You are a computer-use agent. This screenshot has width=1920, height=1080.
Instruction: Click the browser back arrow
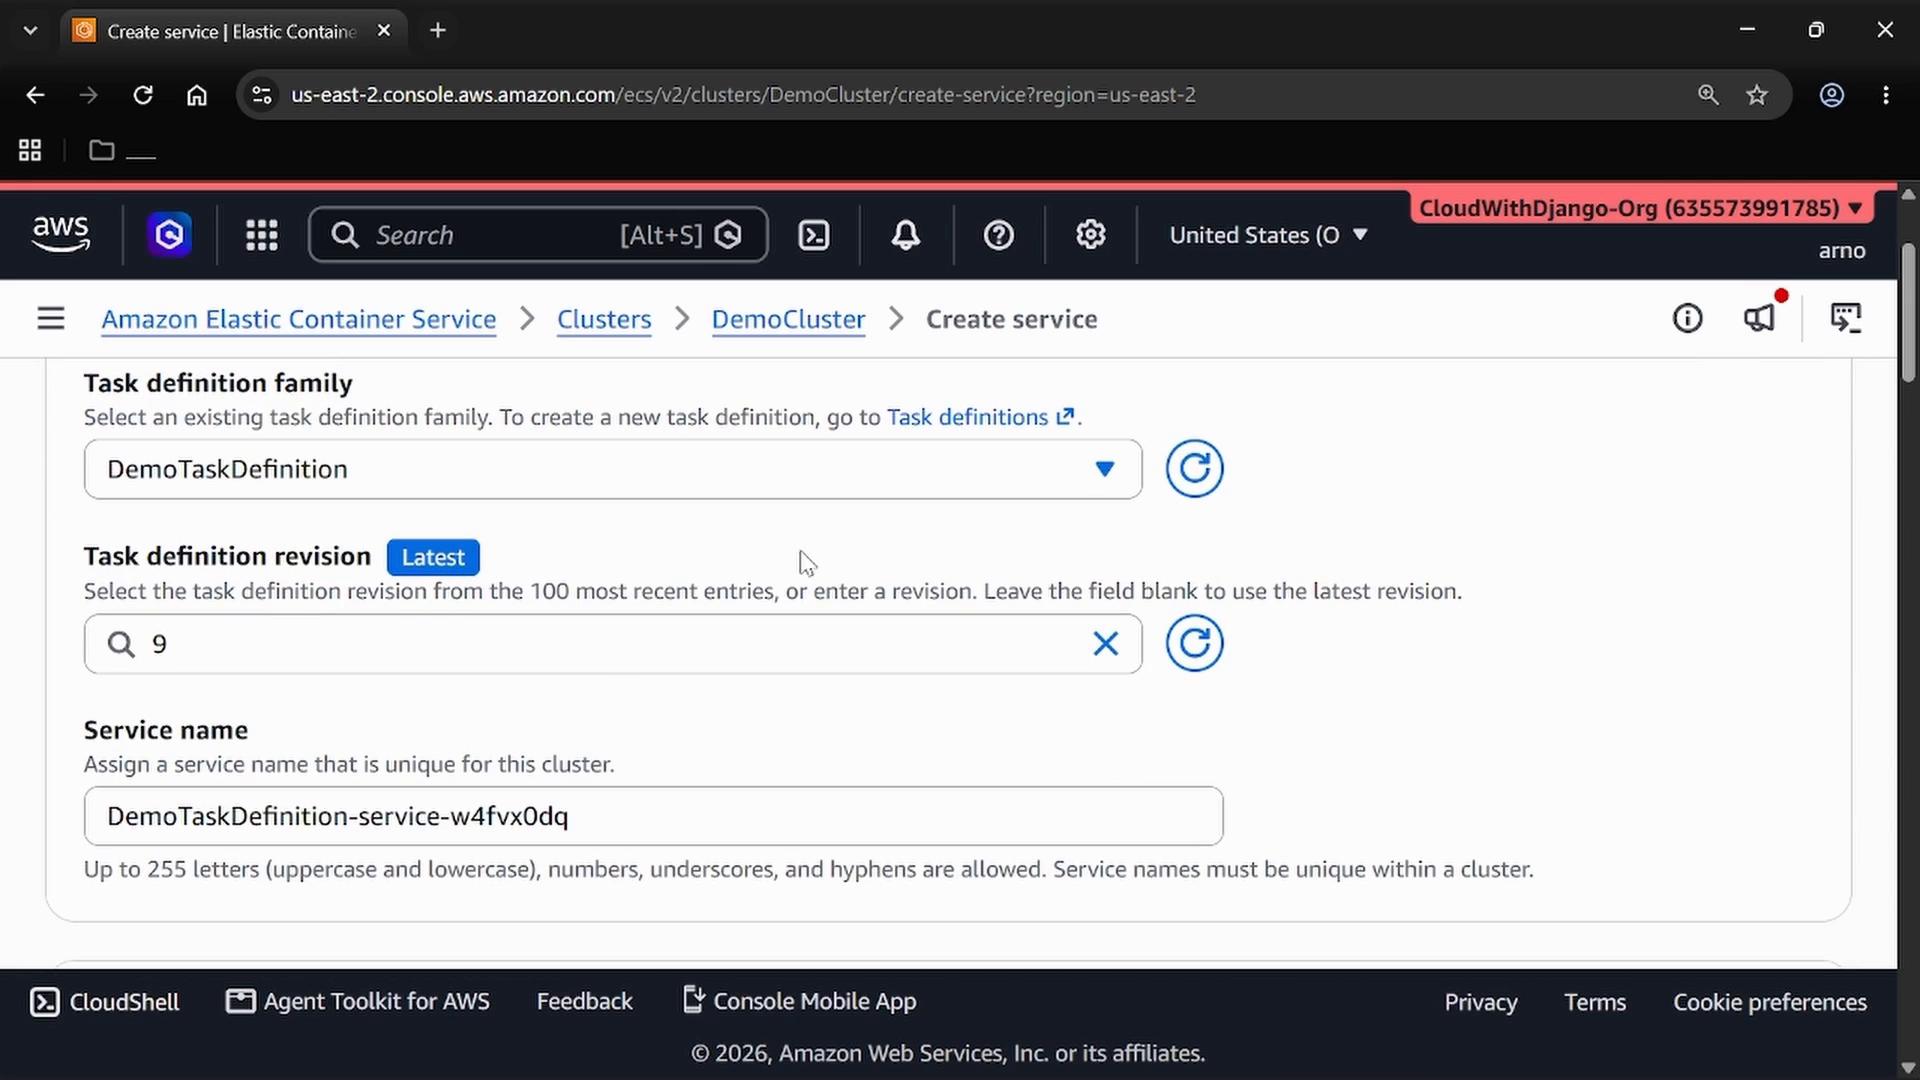(x=36, y=95)
